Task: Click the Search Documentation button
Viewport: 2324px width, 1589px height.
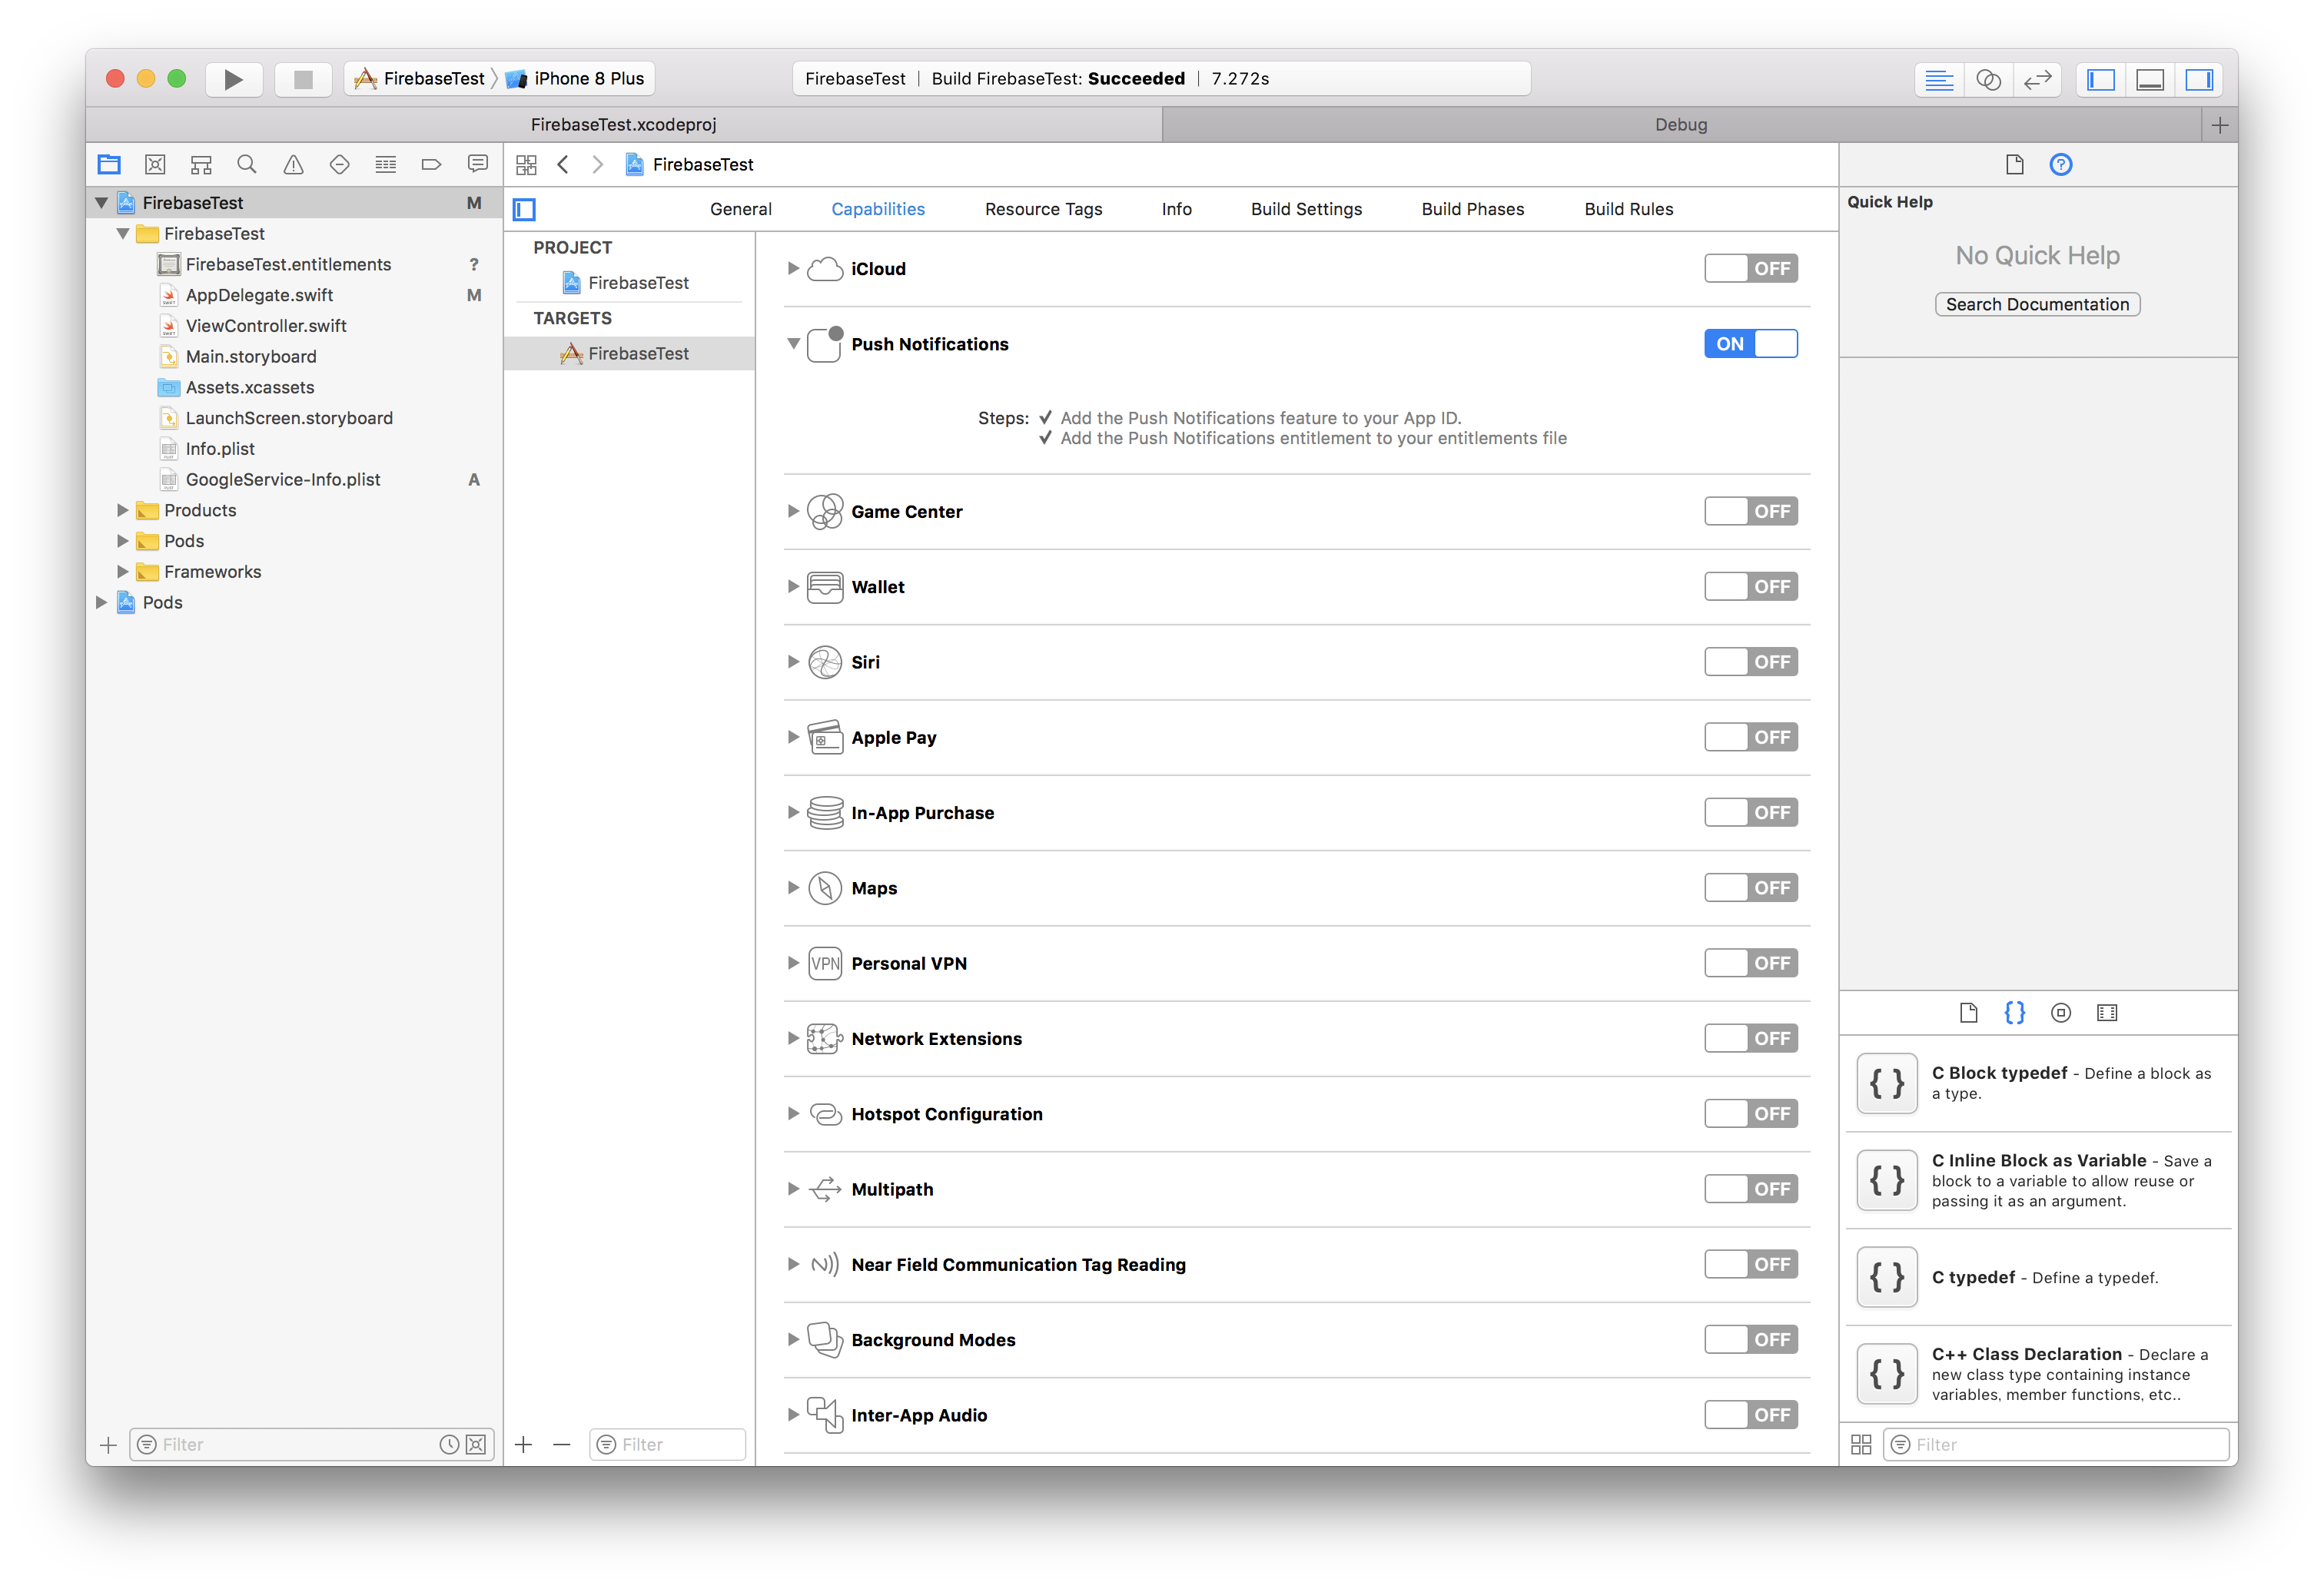Action: pos(2037,304)
